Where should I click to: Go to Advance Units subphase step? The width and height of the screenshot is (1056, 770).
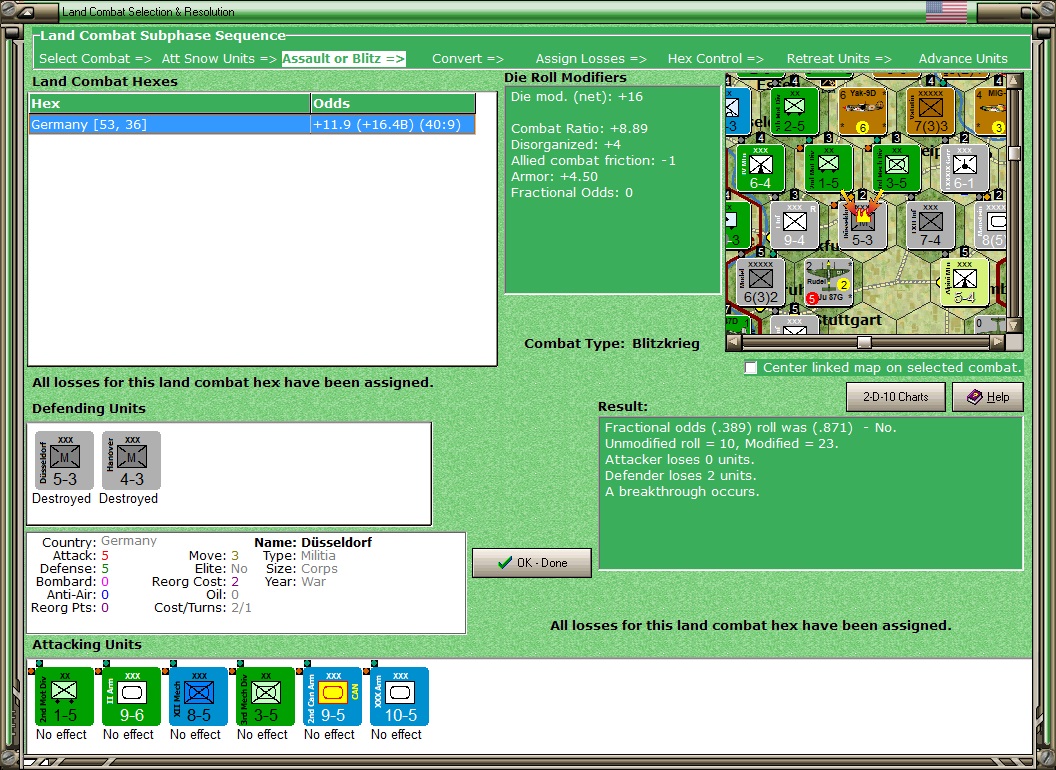(x=963, y=59)
